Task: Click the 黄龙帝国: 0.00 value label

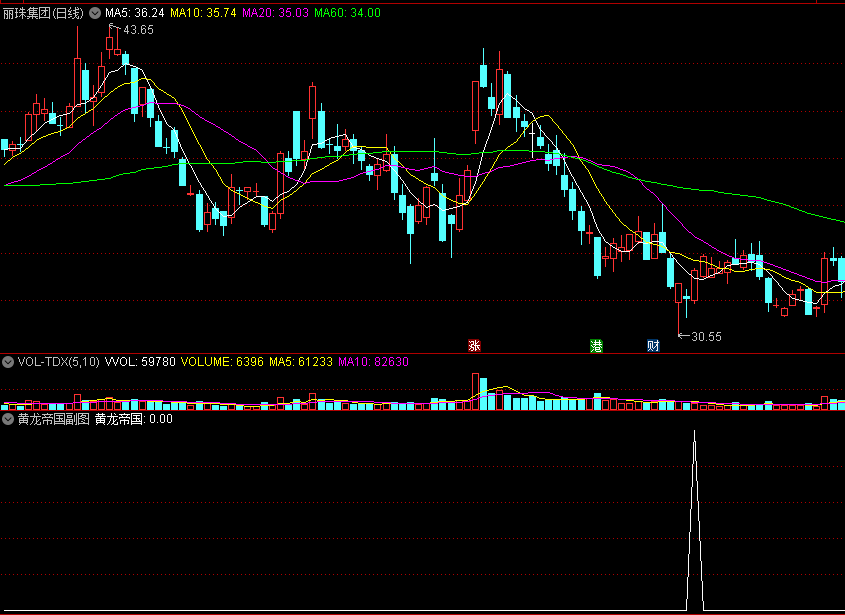Action: (x=134, y=419)
